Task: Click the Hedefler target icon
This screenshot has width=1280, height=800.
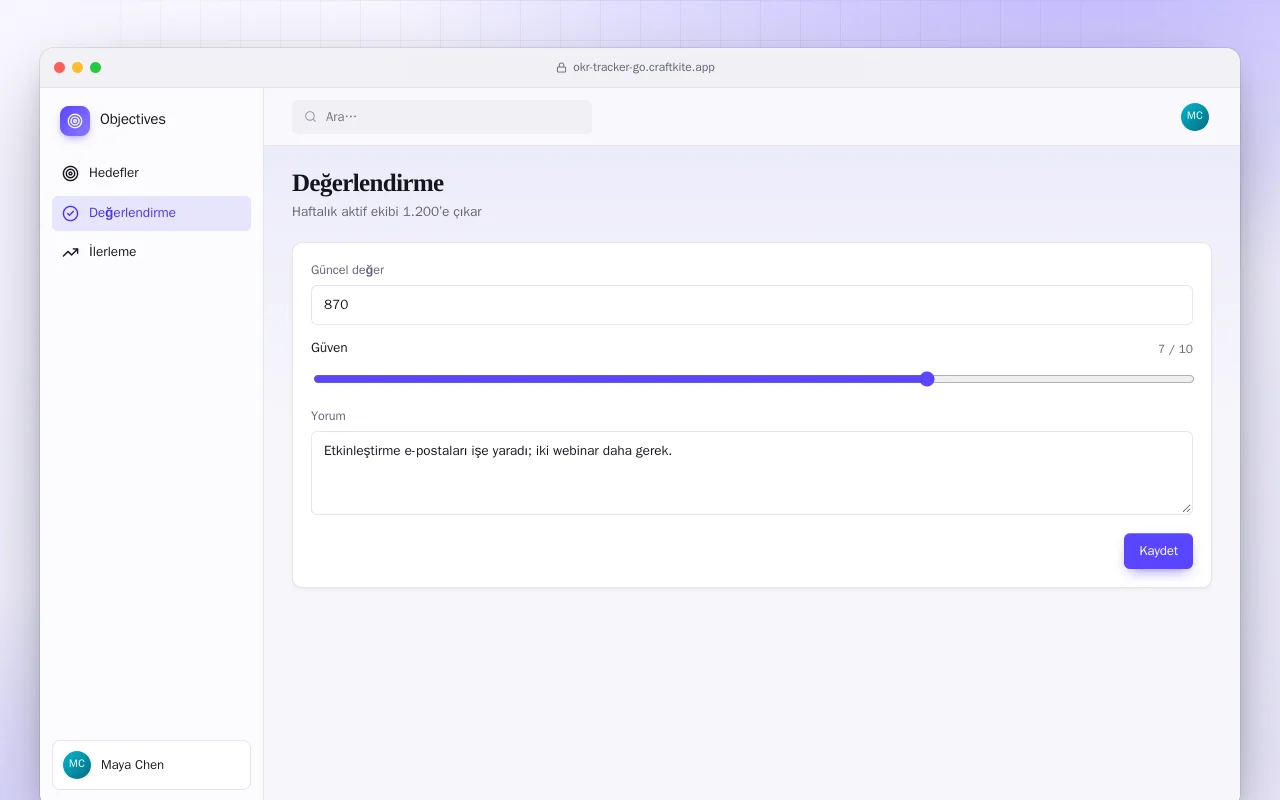Action: pyautogui.click(x=70, y=173)
